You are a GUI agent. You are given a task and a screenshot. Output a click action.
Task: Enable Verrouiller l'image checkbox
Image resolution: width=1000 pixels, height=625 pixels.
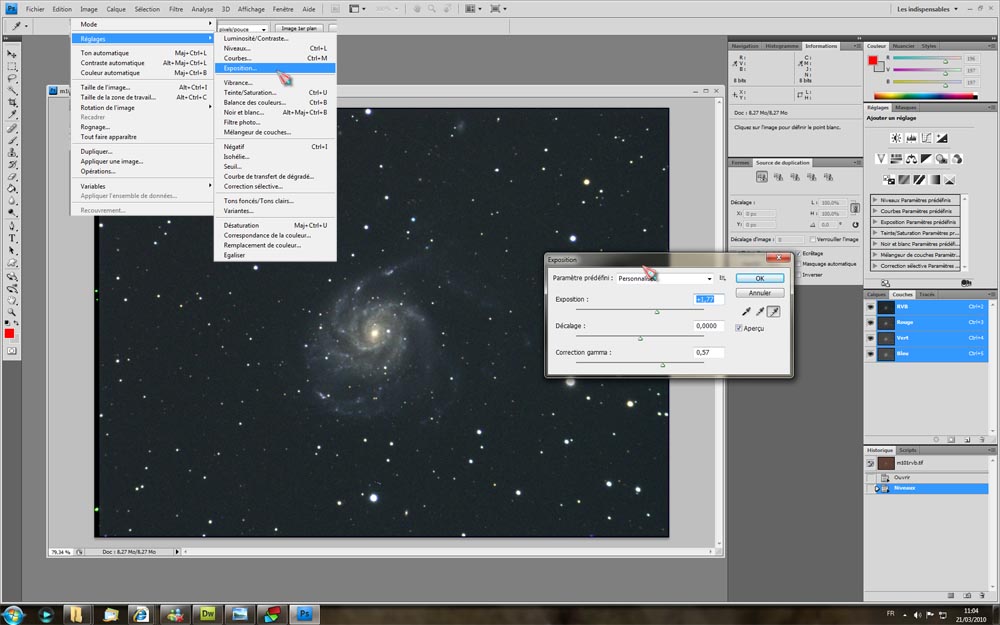pos(811,239)
